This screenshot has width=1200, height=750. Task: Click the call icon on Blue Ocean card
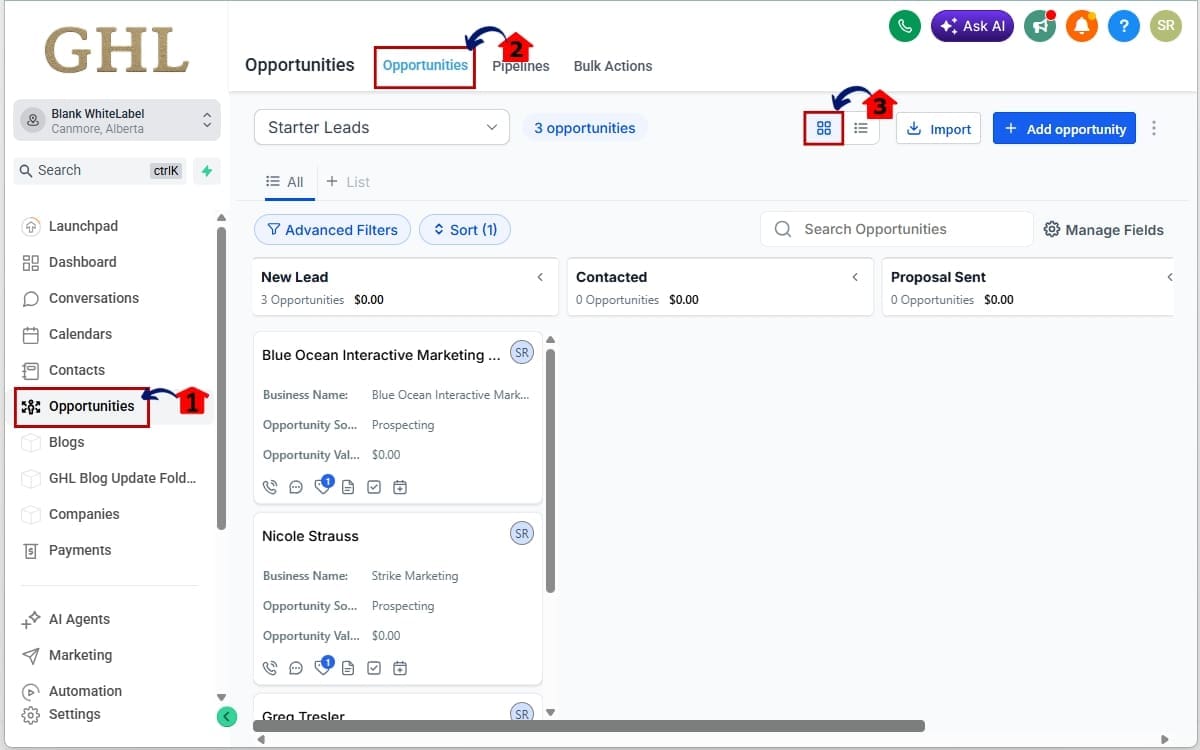click(269, 487)
